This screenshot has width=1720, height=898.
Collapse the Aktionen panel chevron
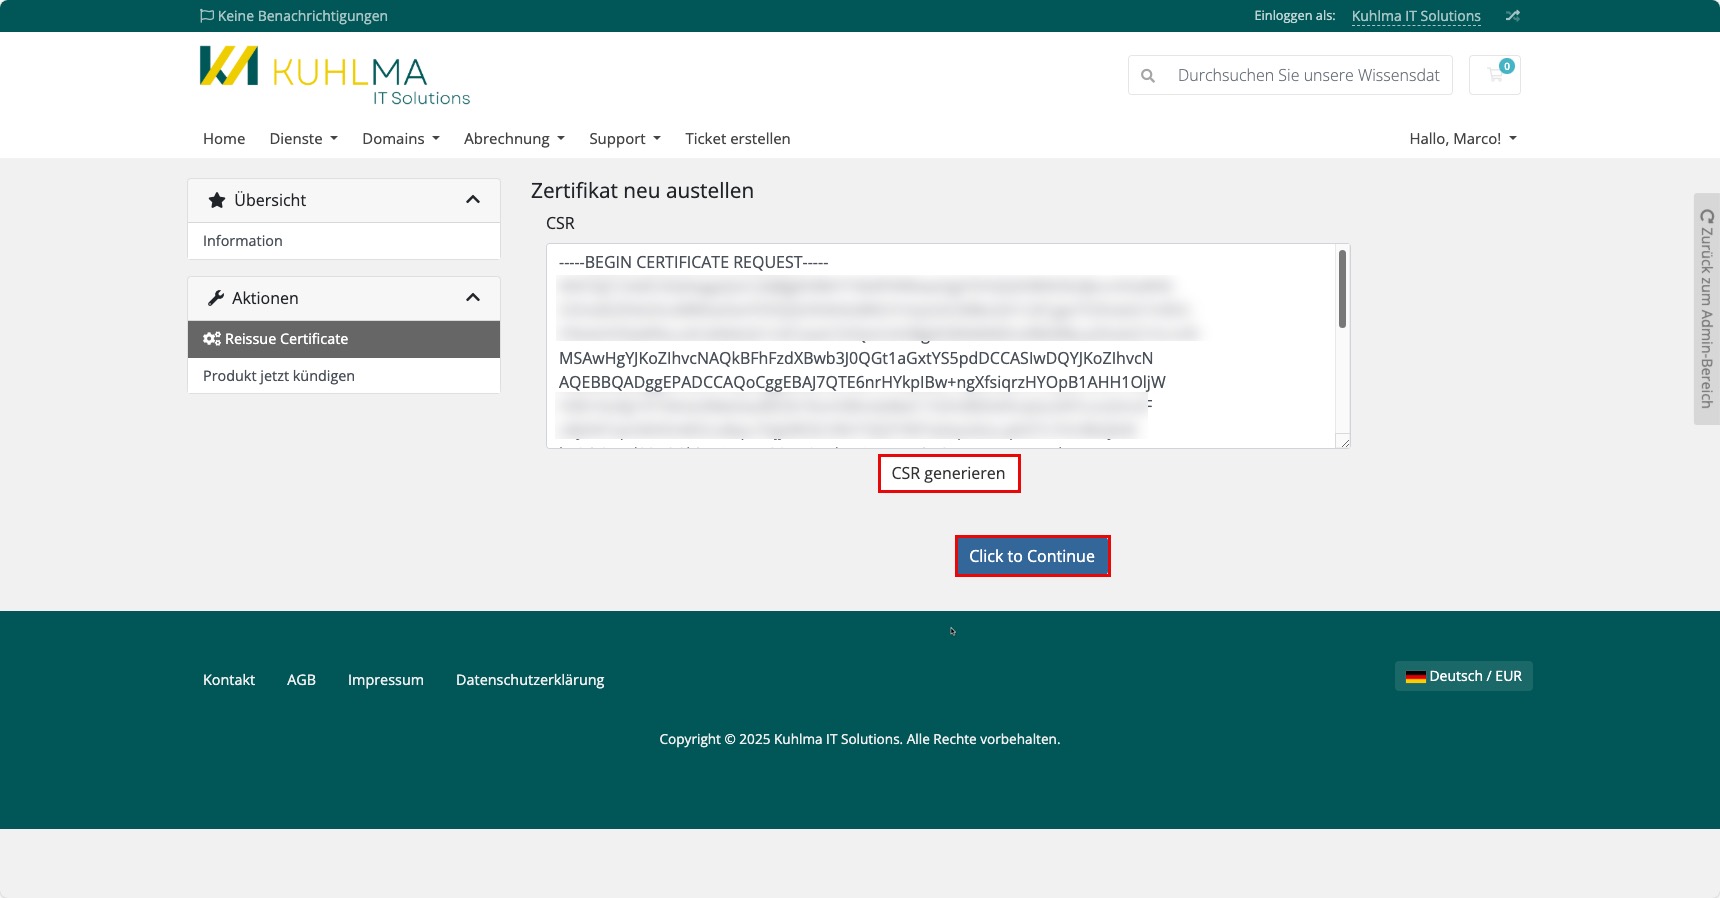click(x=473, y=298)
